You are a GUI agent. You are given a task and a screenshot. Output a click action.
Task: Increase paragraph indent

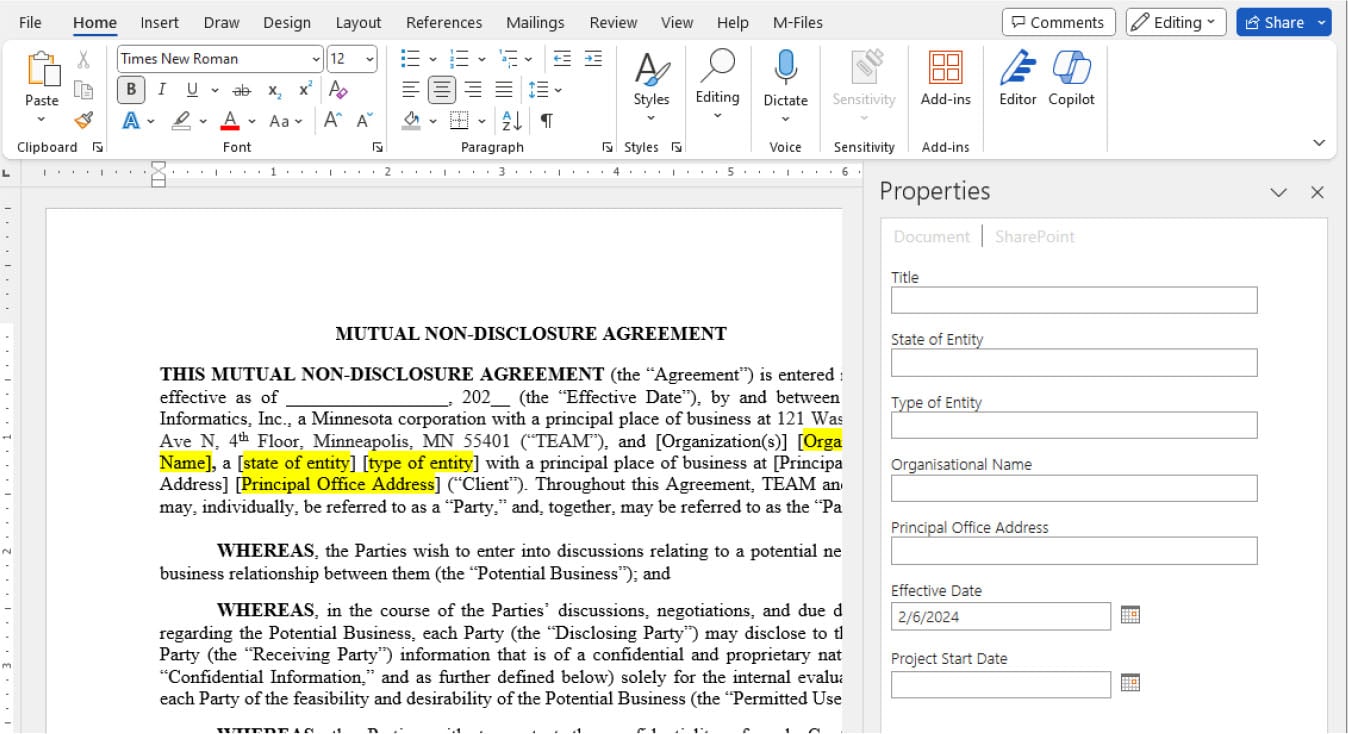593,59
